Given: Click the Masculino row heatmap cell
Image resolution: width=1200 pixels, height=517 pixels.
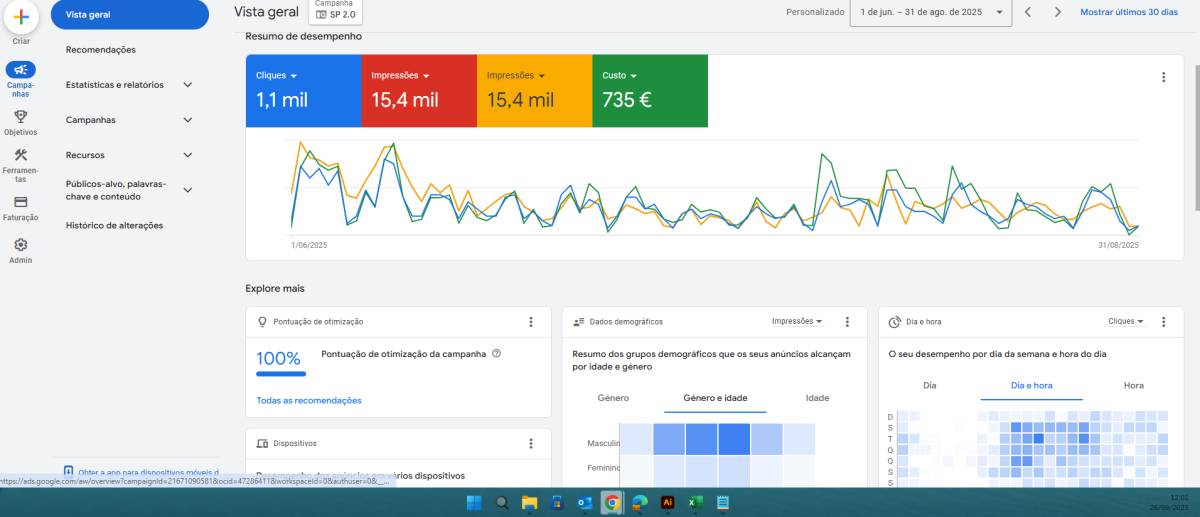Looking at the screenshot, I should pyautogui.click(x=735, y=441).
